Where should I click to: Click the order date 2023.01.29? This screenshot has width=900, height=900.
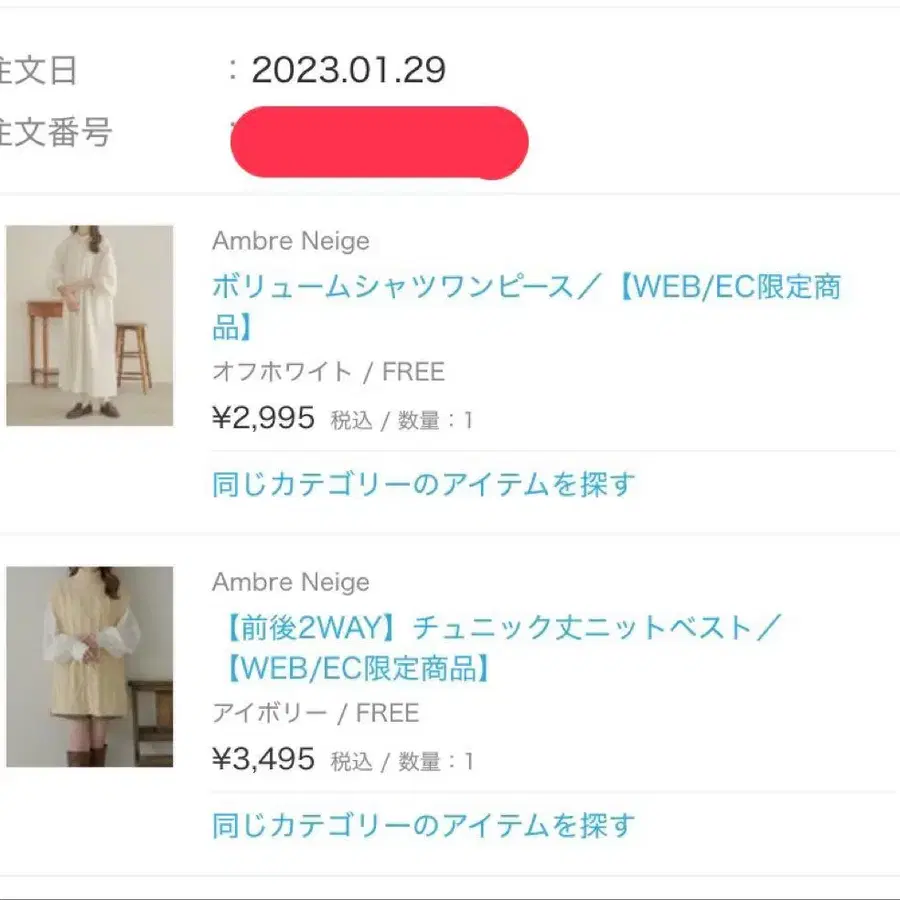click(x=348, y=70)
